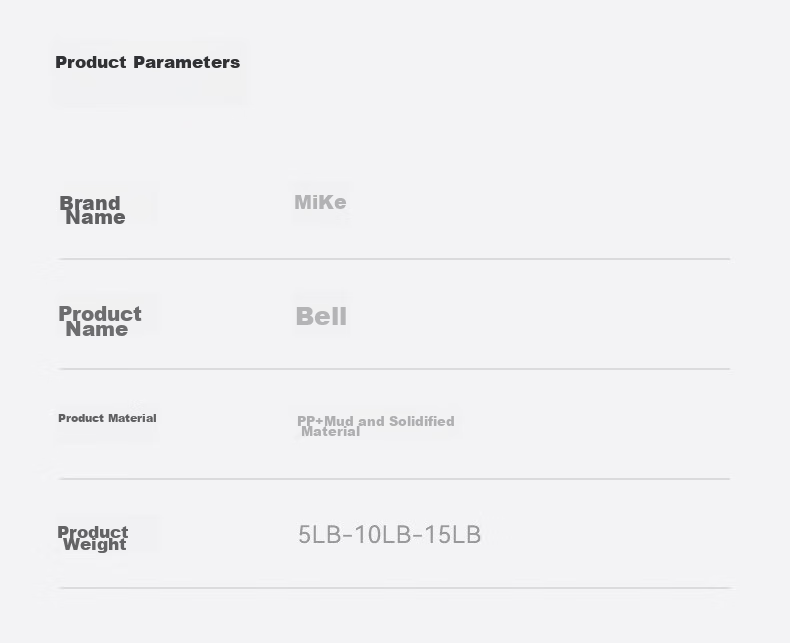Image resolution: width=790 pixels, height=643 pixels.
Task: Click the divider below Product Weight row
Action: pos(394,588)
